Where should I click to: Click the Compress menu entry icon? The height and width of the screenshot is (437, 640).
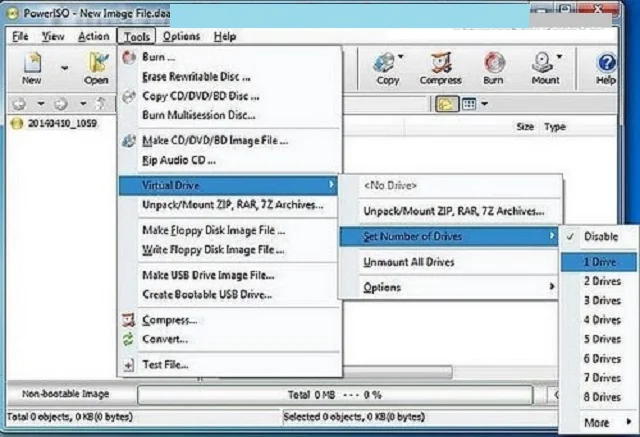tap(129, 320)
